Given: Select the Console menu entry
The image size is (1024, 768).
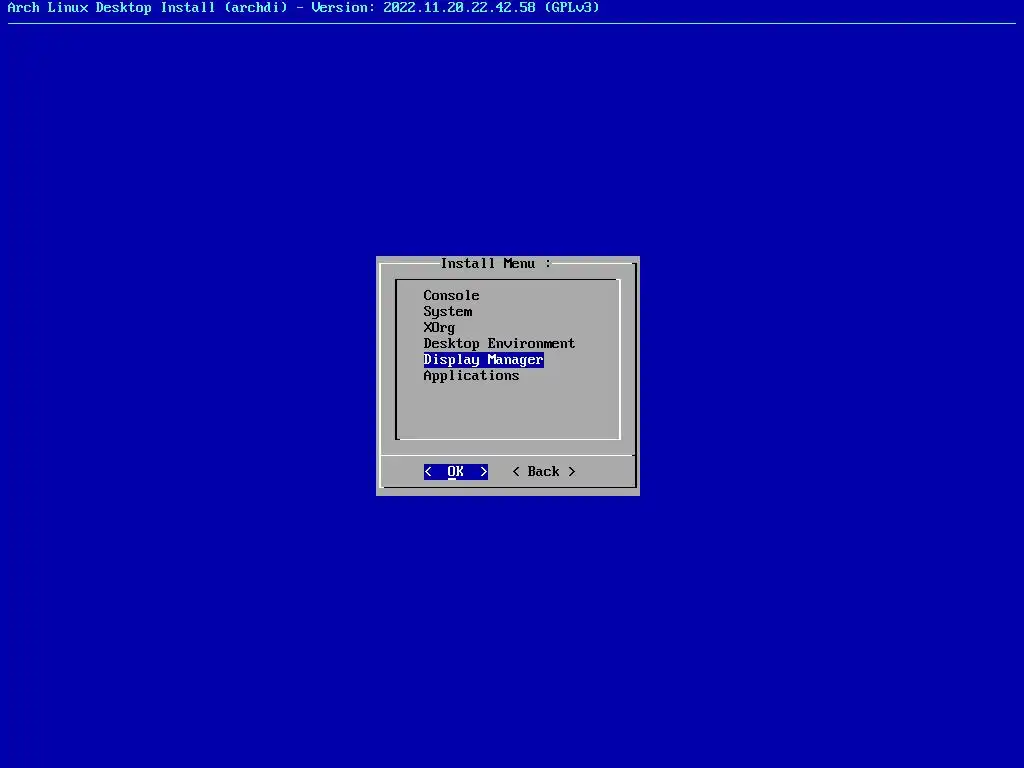Looking at the screenshot, I should (x=451, y=295).
